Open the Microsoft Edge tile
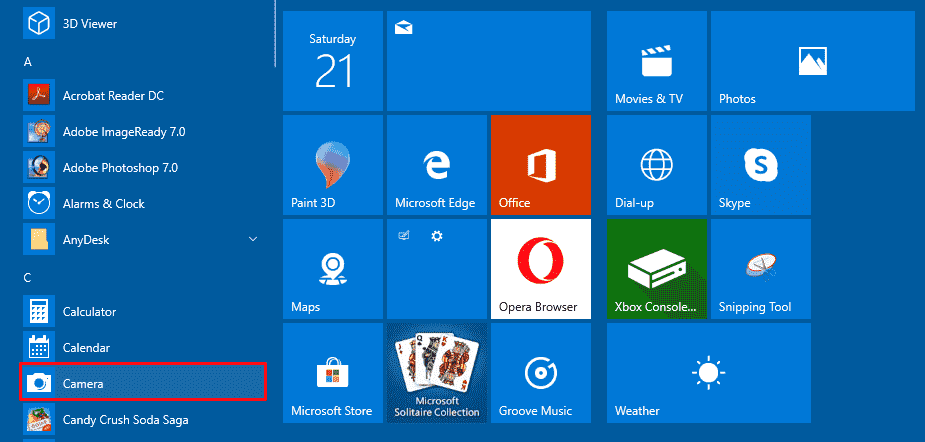The image size is (925, 442). coord(437,165)
